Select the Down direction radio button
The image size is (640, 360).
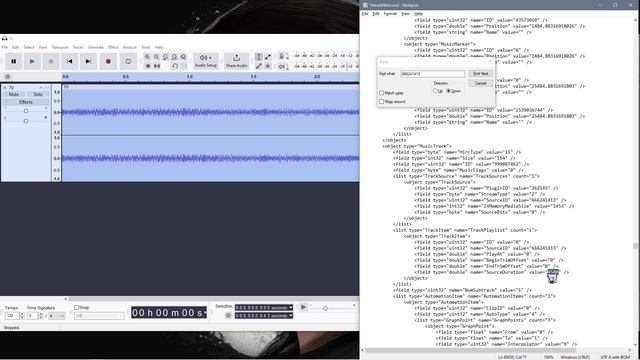point(449,91)
